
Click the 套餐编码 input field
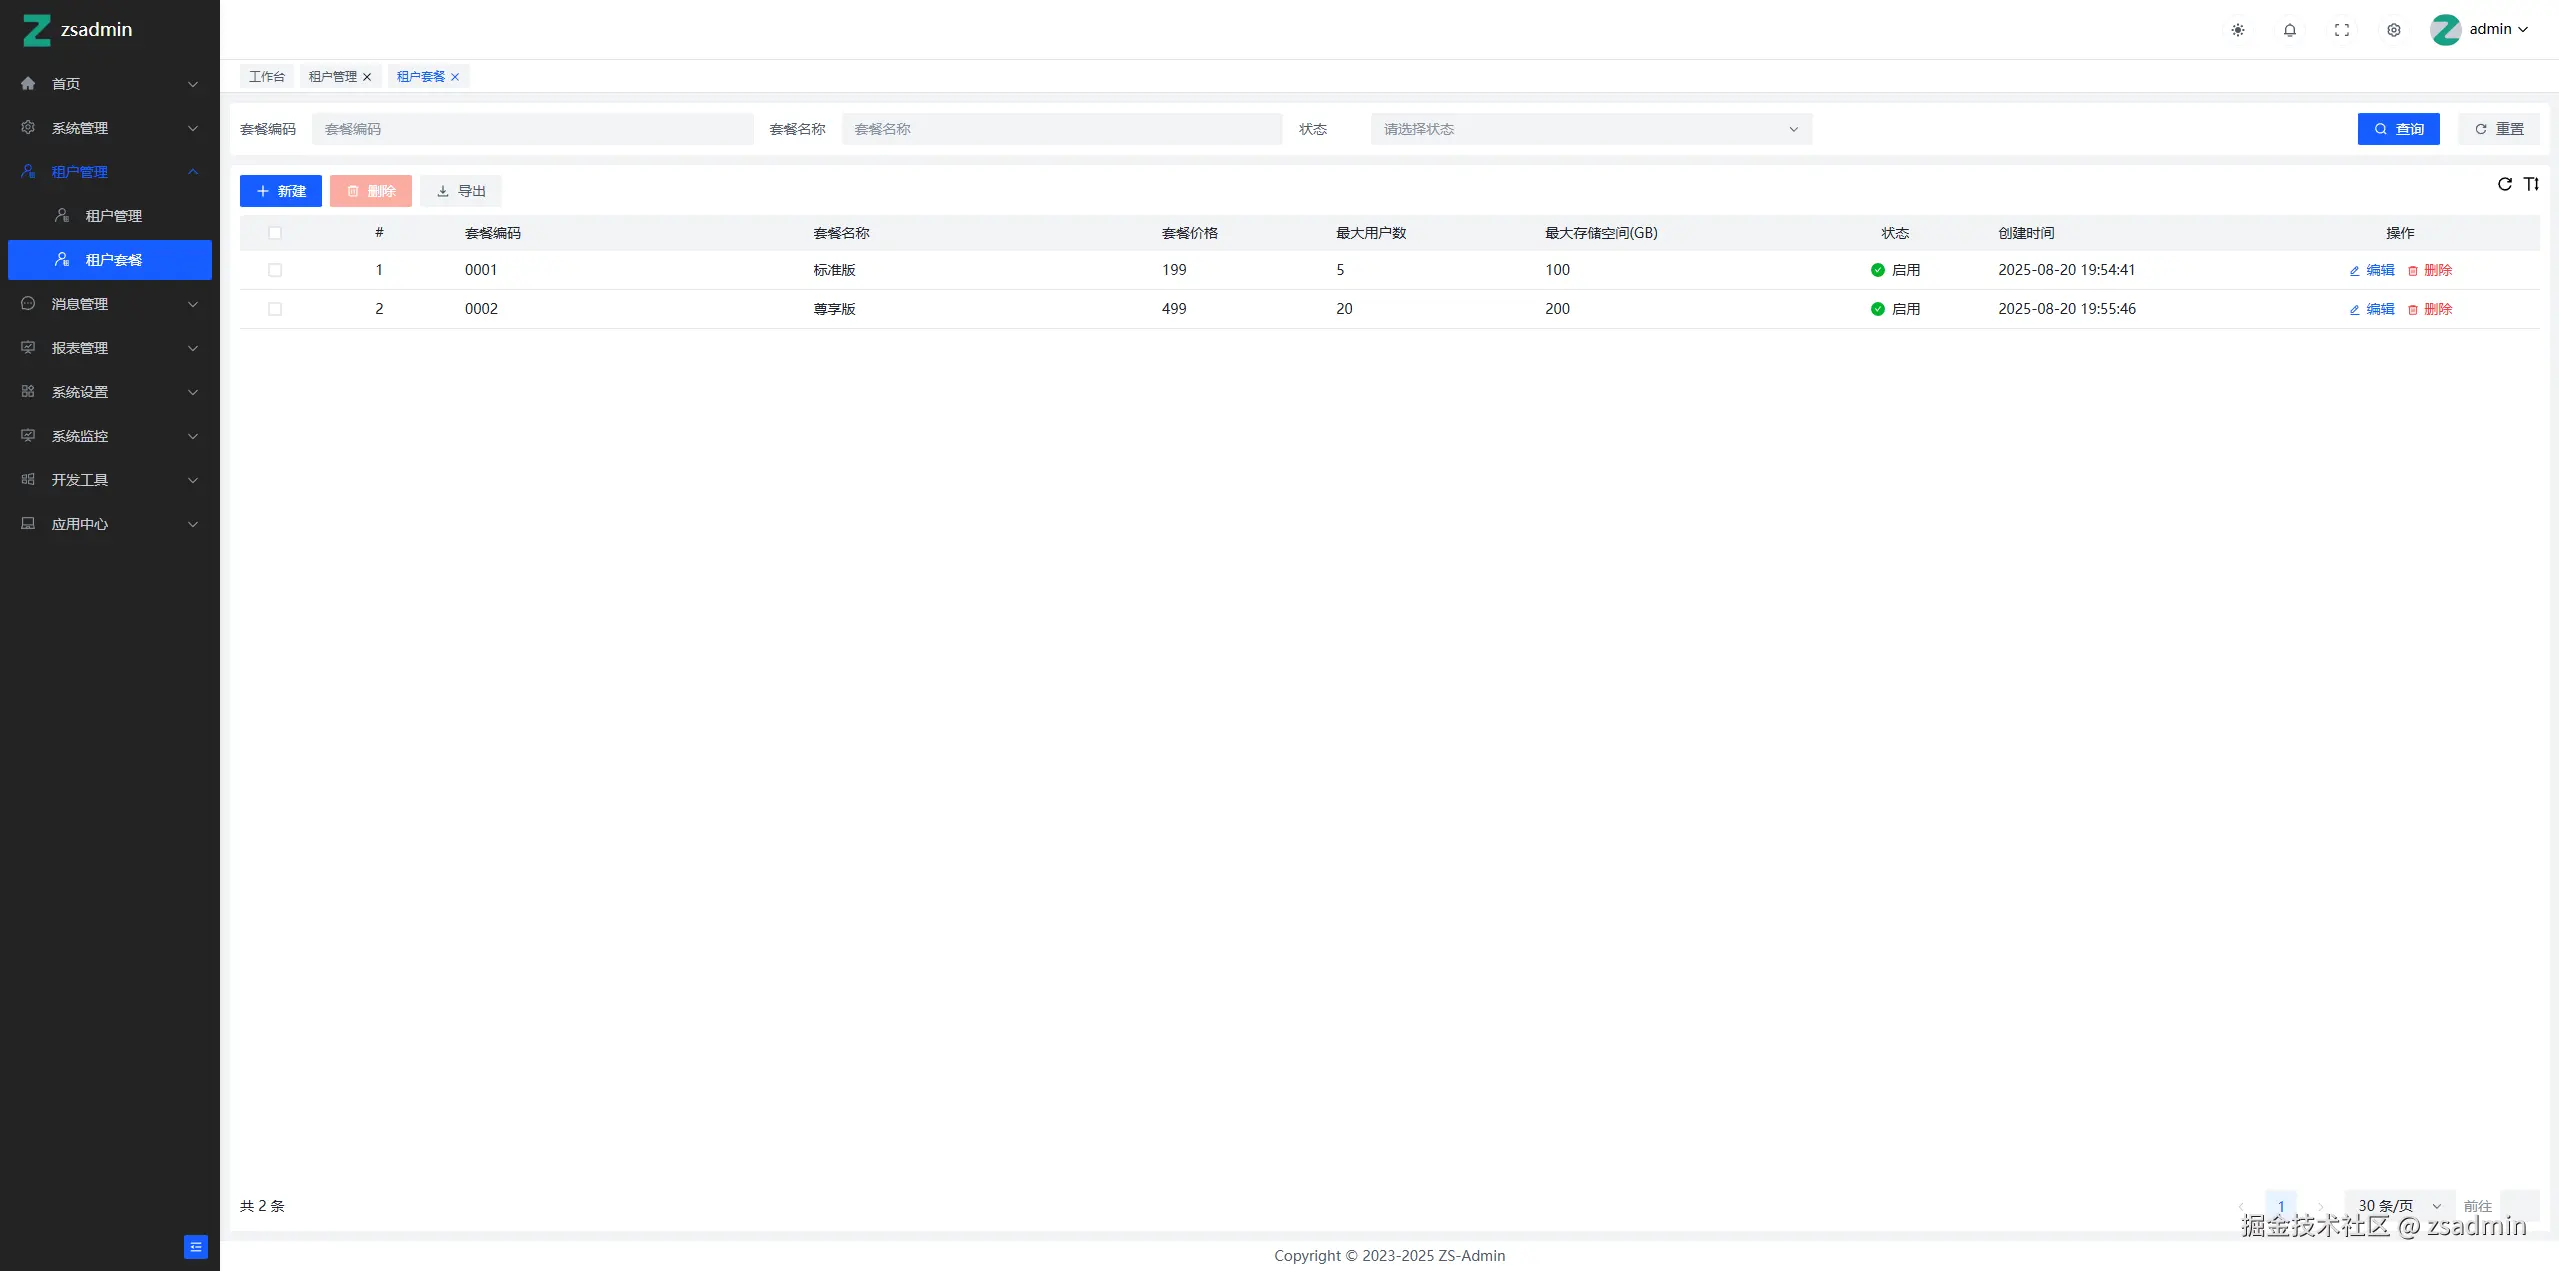(532, 129)
